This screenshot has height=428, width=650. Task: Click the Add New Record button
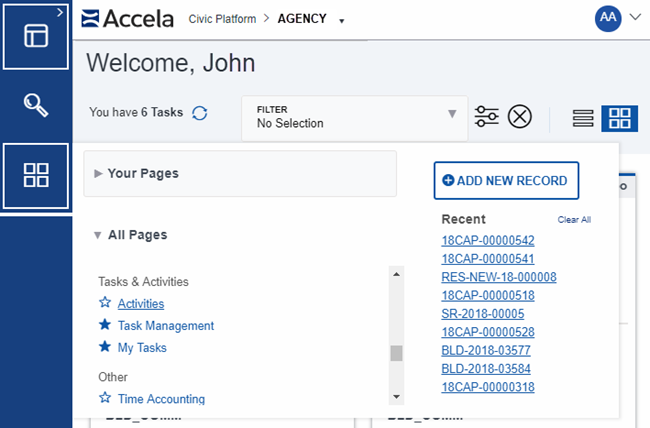506,181
